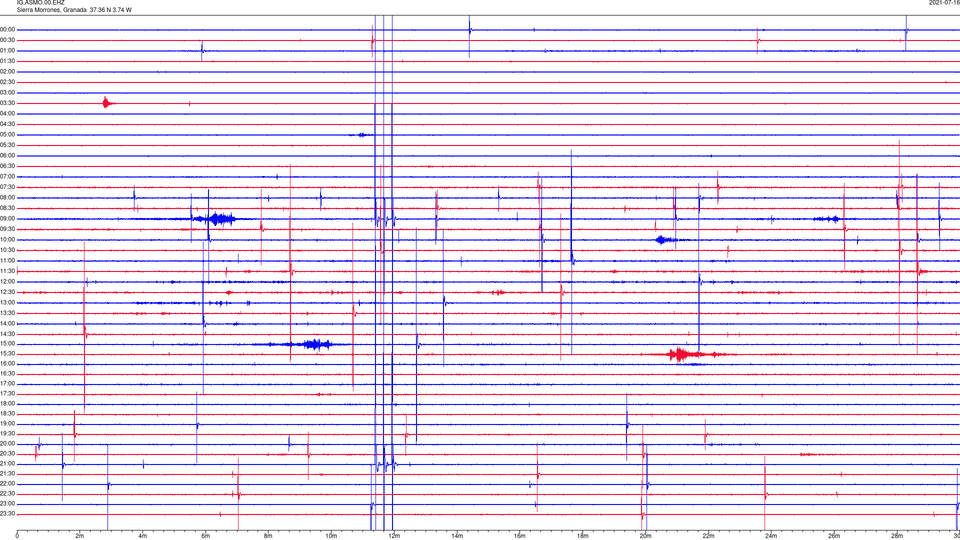Select the 03:00 trace time label
This screenshot has height=540, width=960.
(x=8, y=93)
